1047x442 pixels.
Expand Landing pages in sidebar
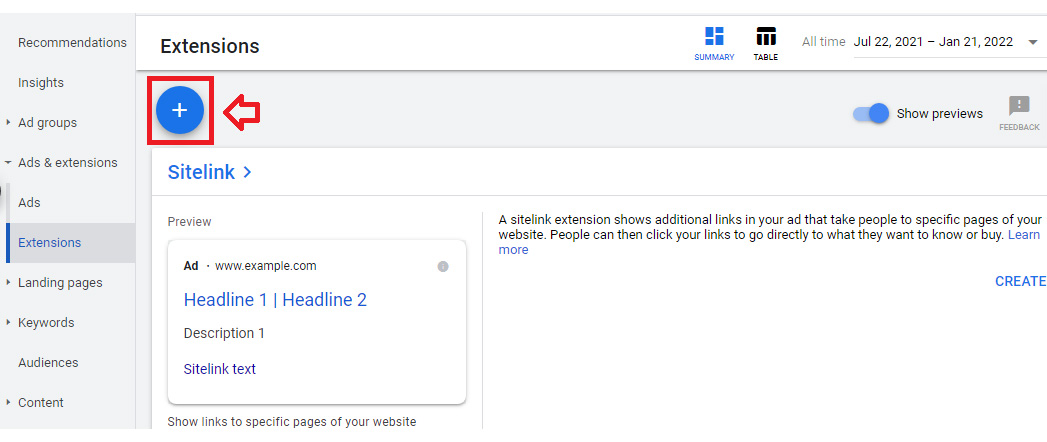tap(8, 282)
